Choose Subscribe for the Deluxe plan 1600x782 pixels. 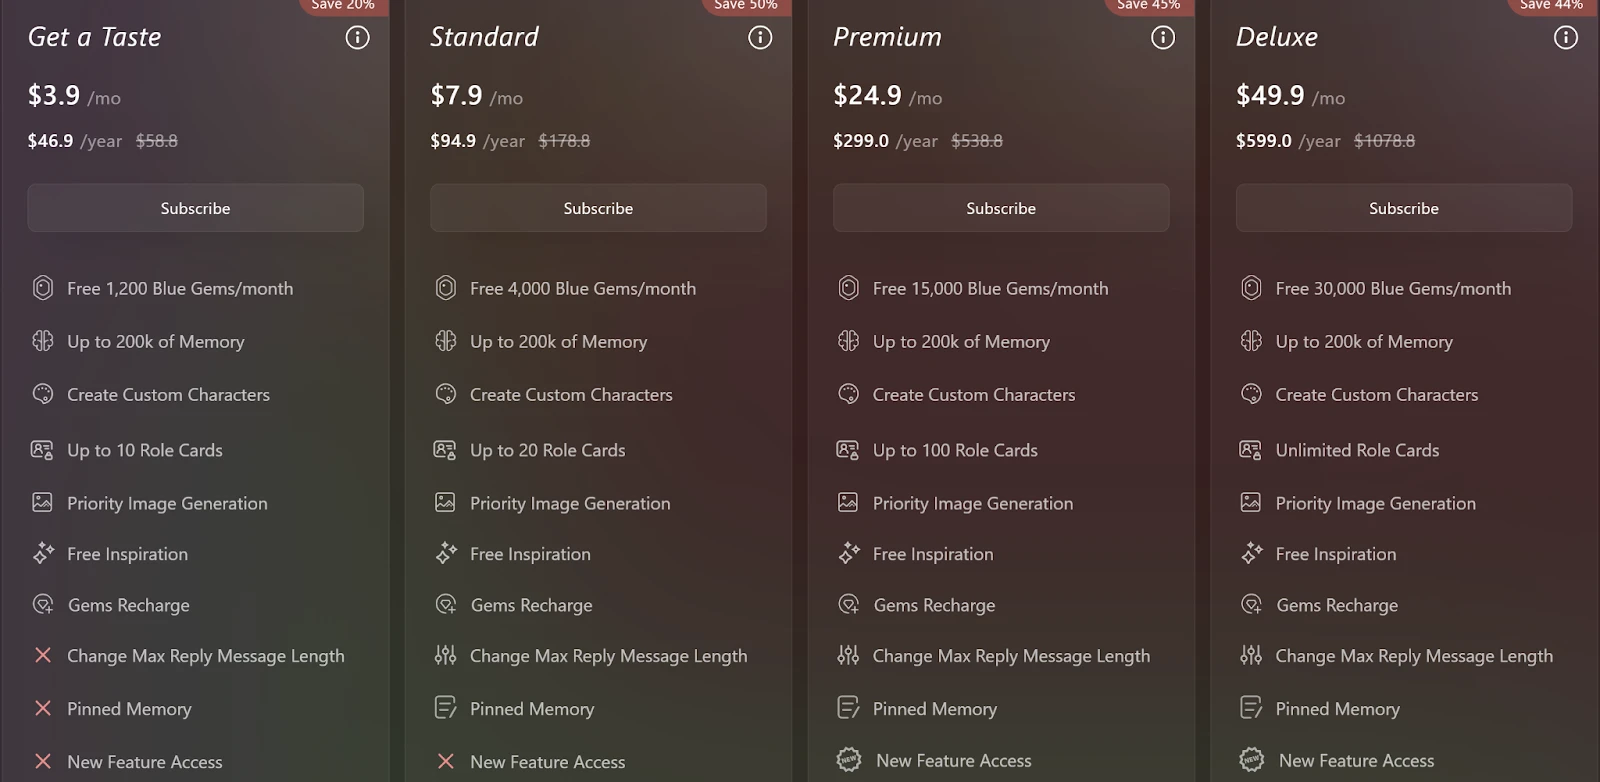[1403, 208]
